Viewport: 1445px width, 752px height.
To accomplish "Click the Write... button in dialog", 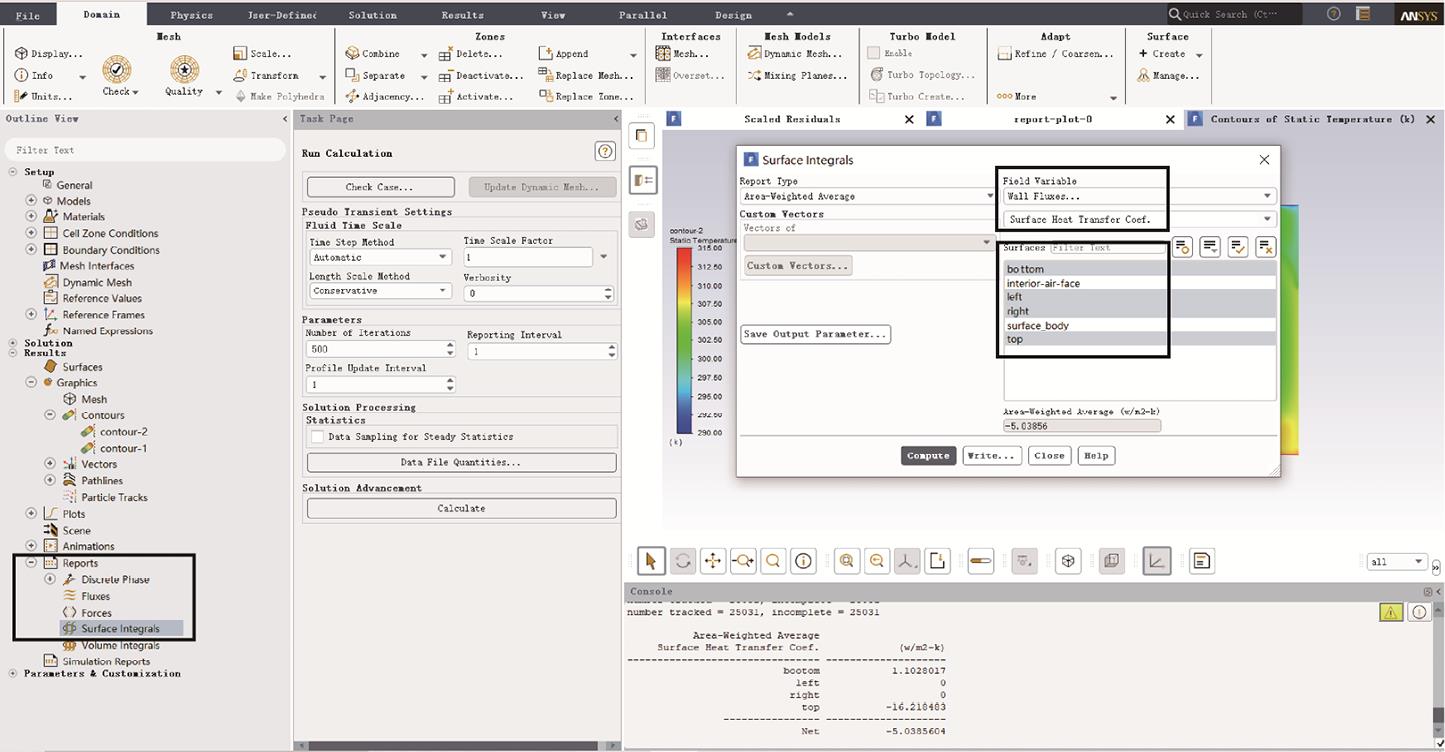I will tap(992, 456).
